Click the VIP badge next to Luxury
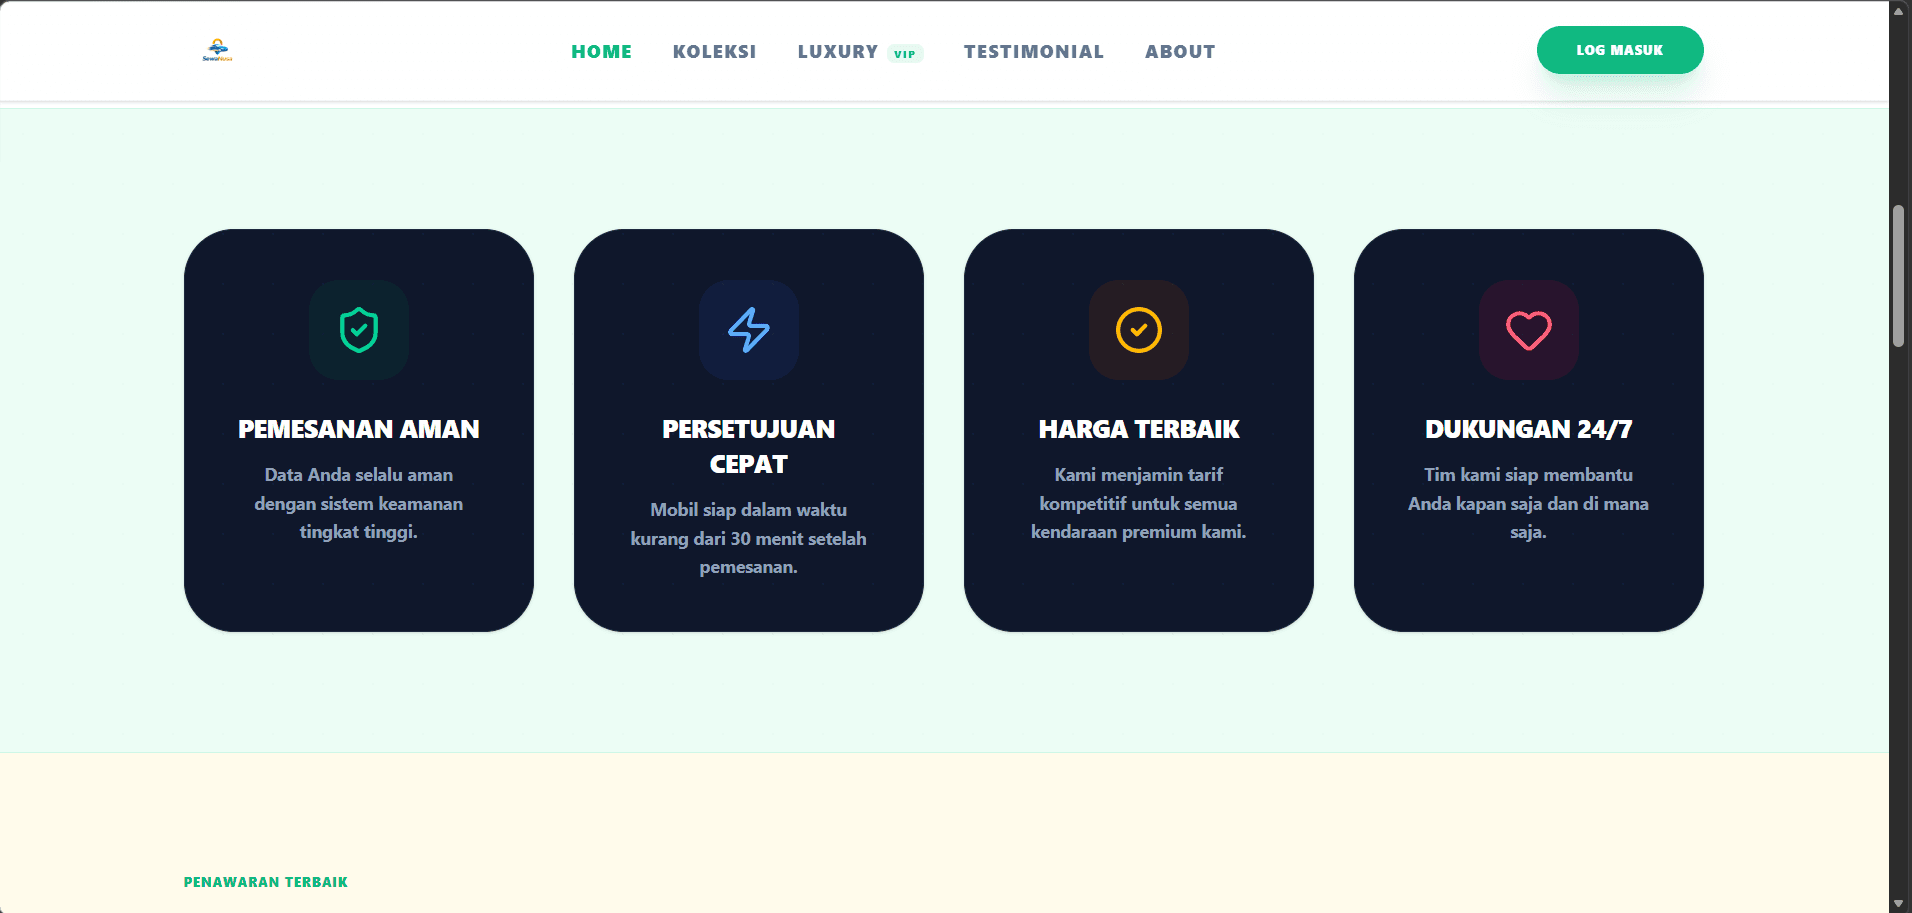 [x=905, y=54]
